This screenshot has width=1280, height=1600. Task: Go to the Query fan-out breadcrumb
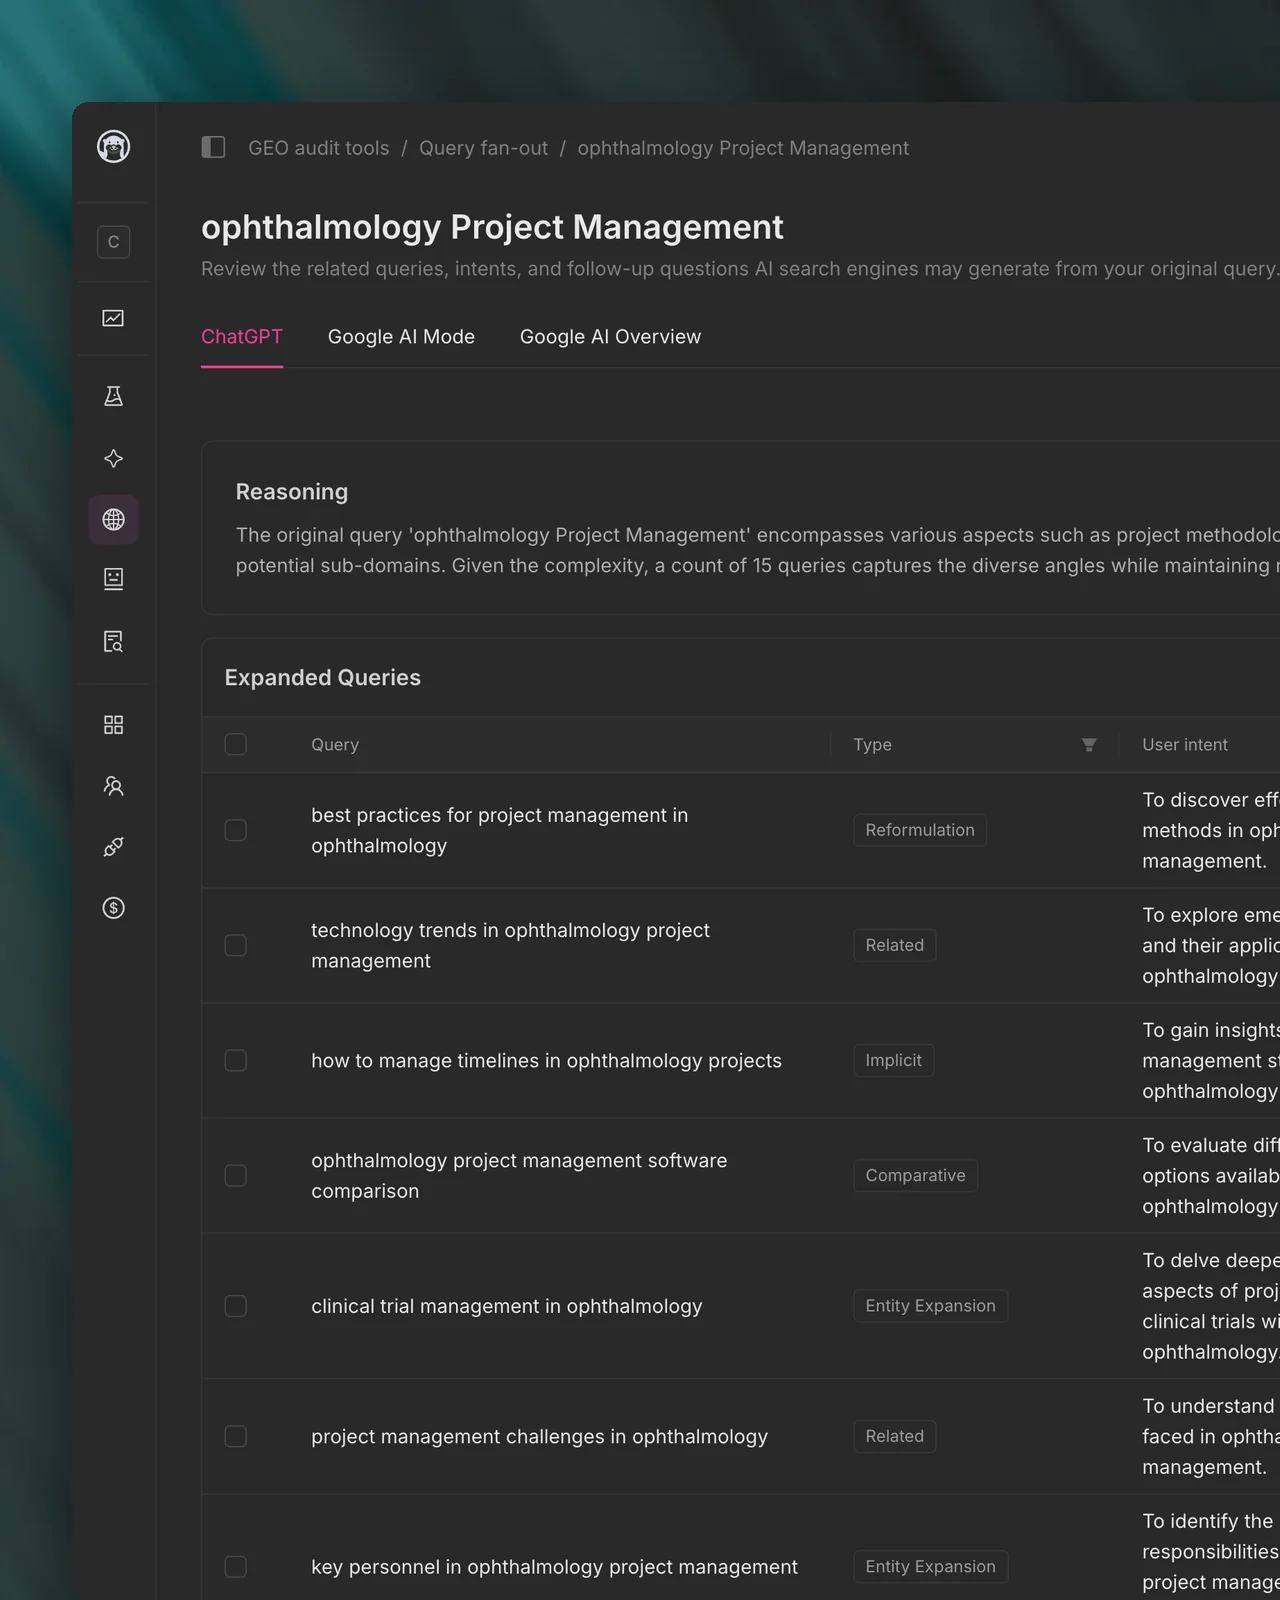coord(483,148)
